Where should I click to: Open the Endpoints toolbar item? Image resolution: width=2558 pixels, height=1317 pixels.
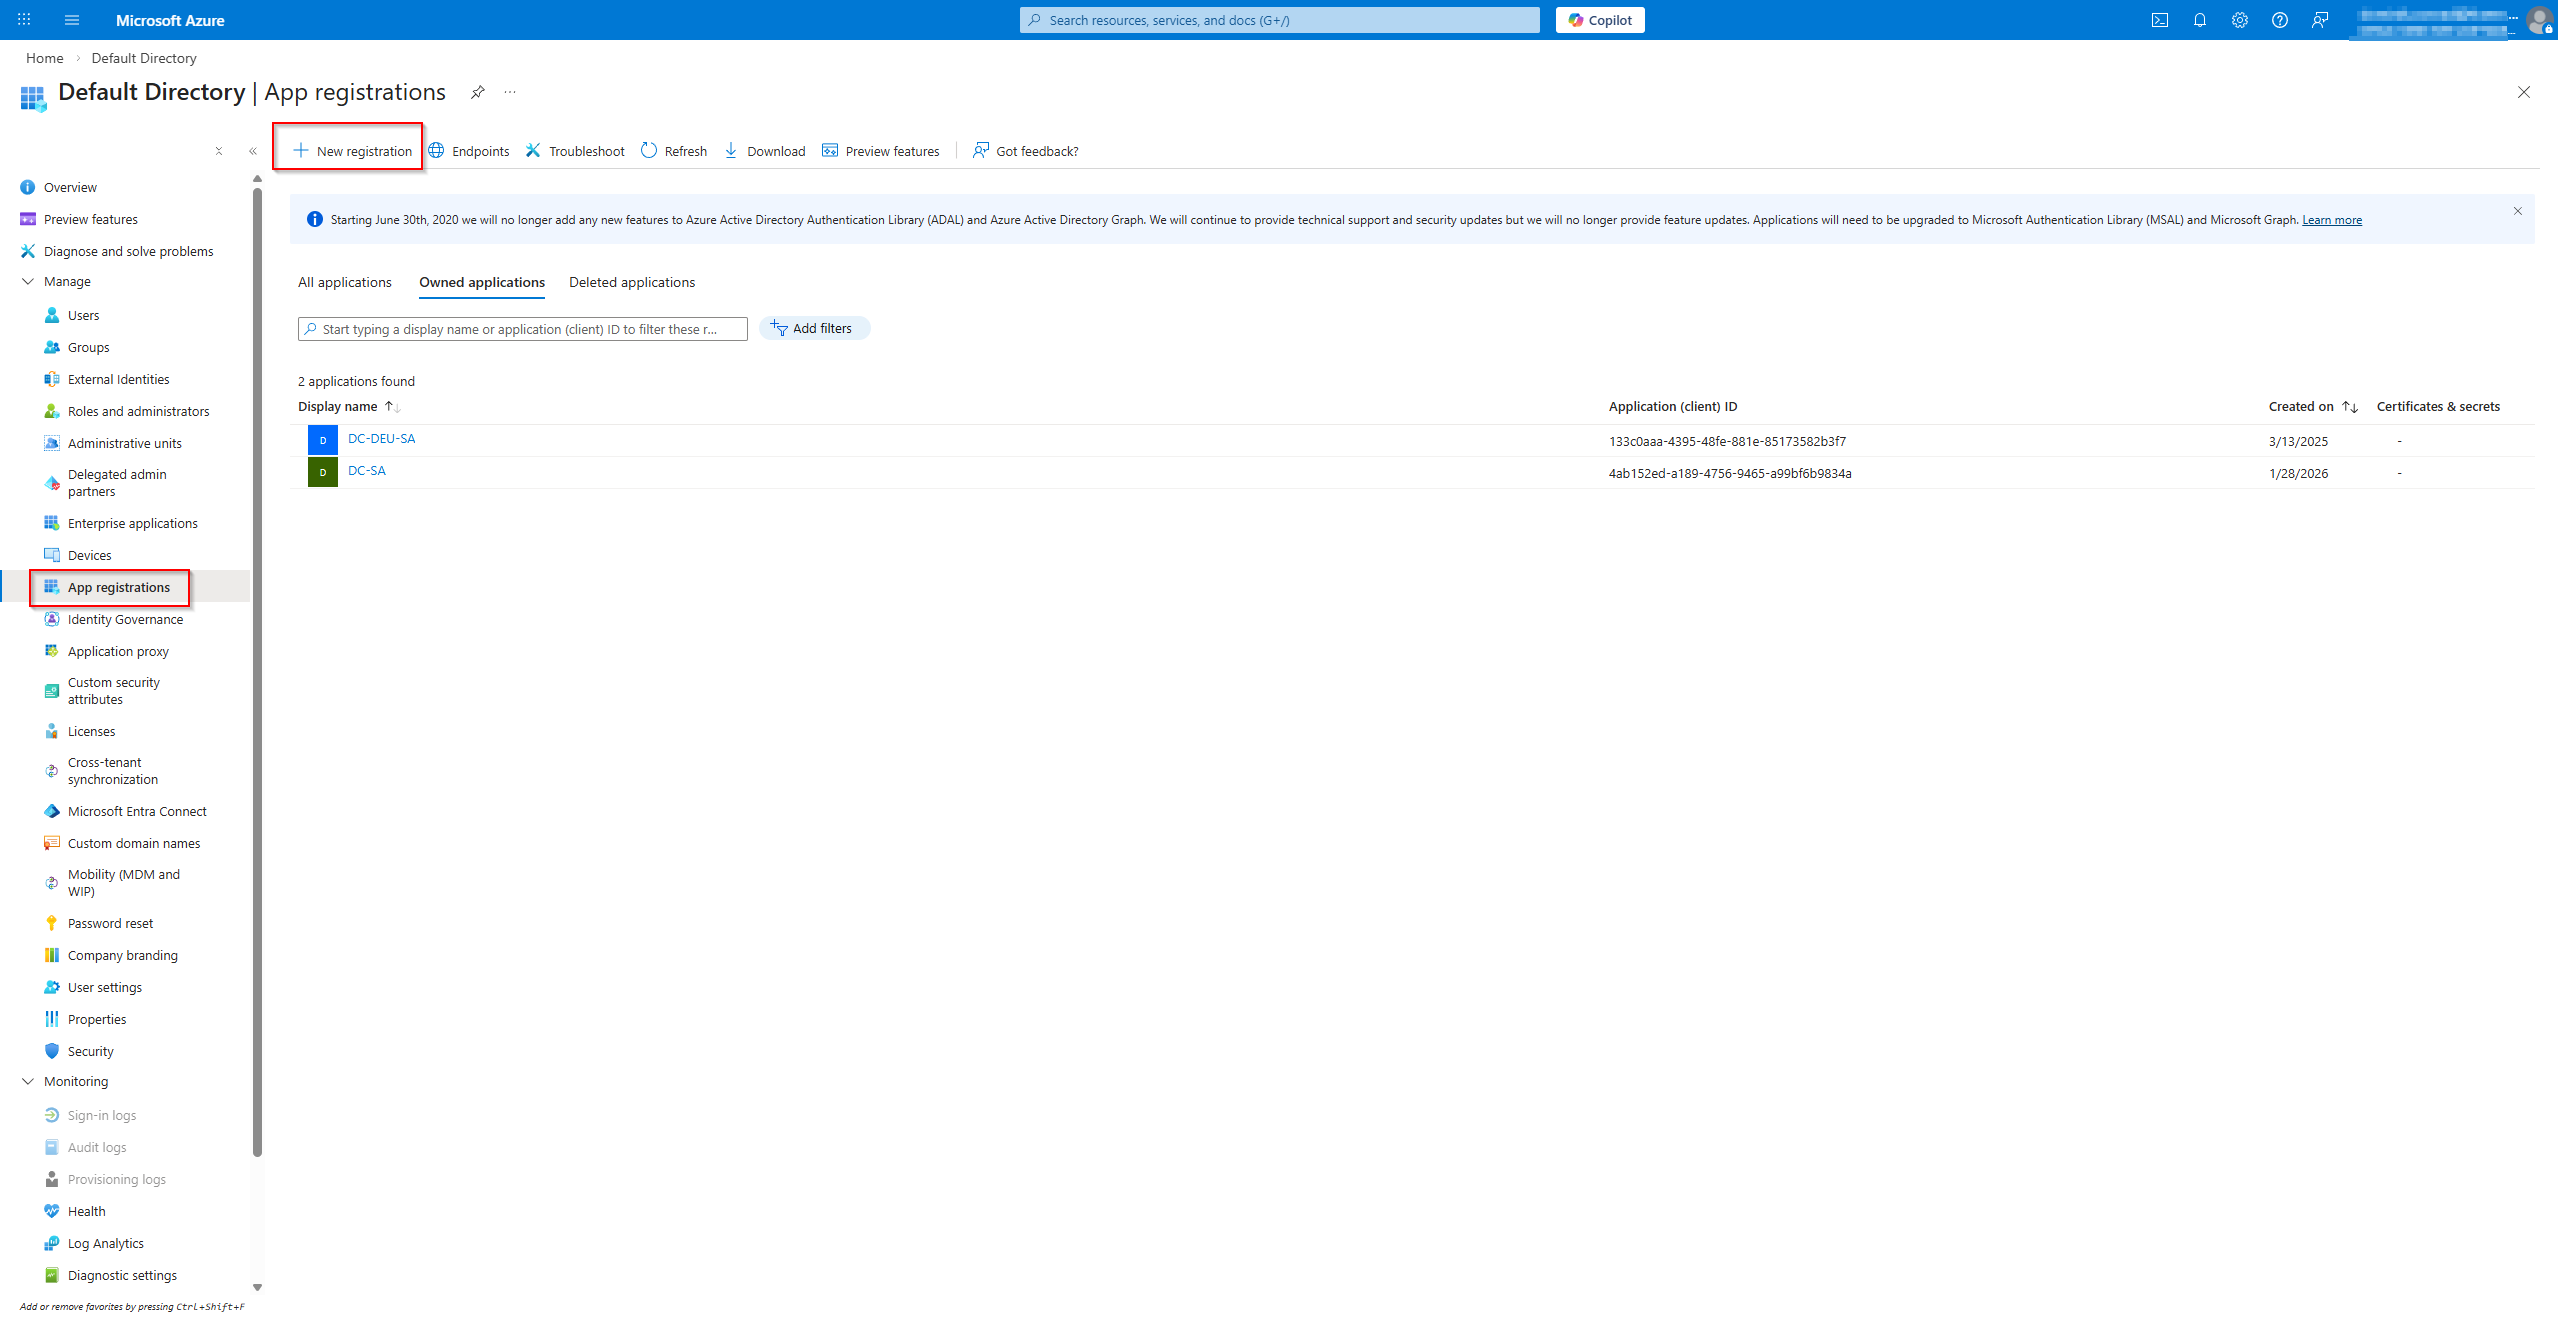(x=469, y=151)
